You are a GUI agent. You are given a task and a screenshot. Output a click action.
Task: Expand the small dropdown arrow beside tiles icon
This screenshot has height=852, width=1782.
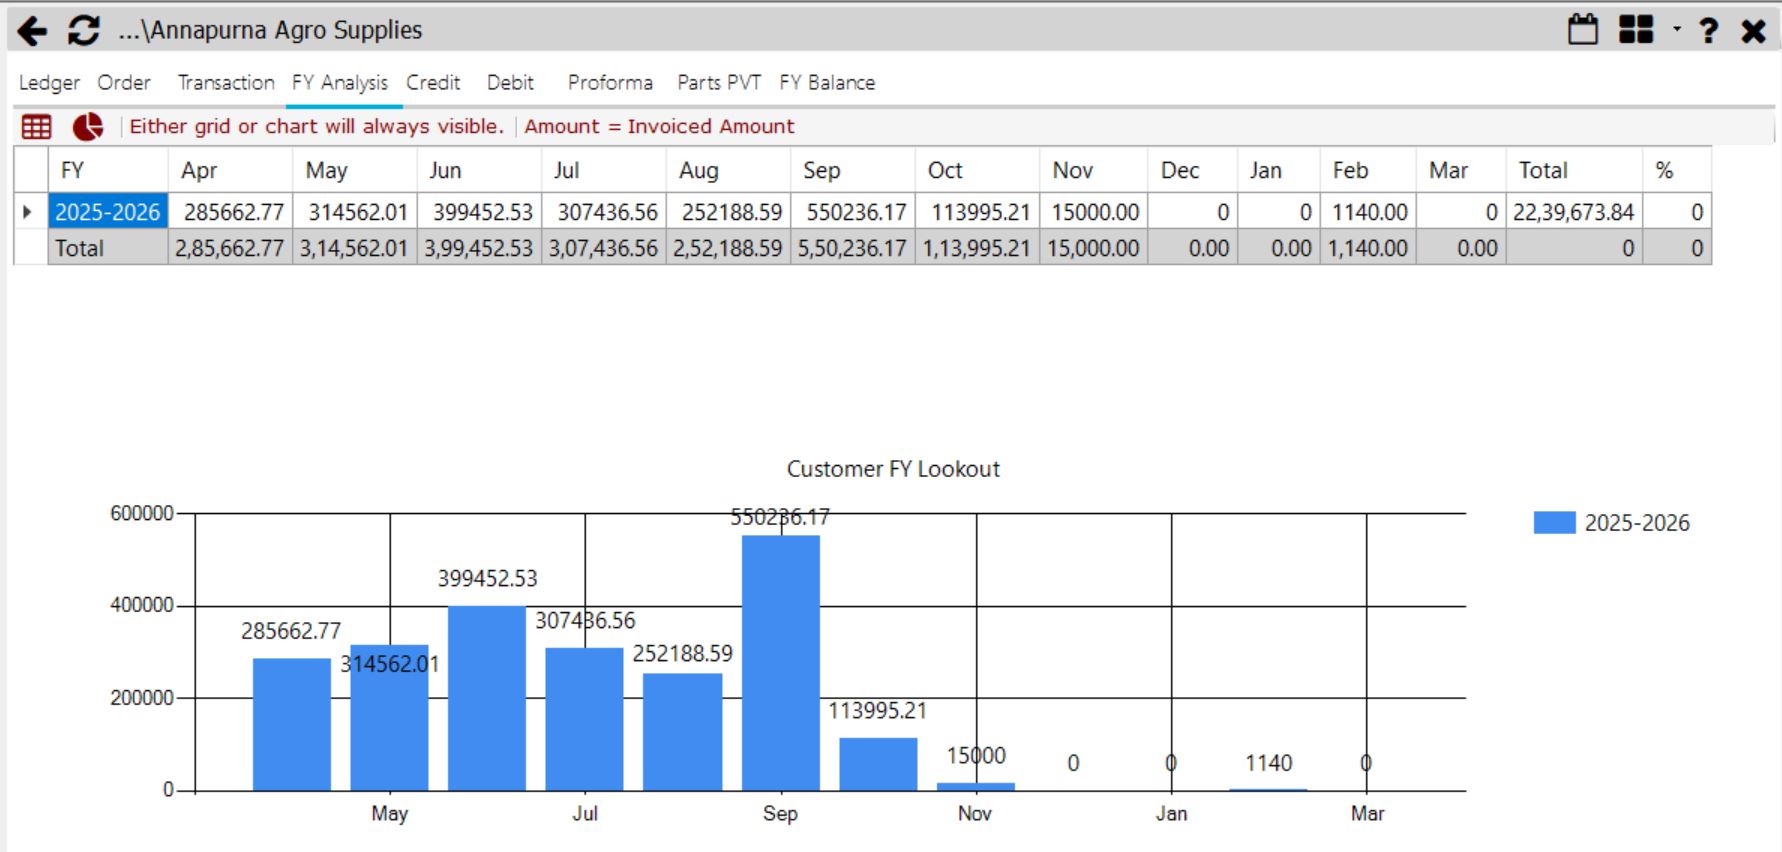pos(1677,29)
